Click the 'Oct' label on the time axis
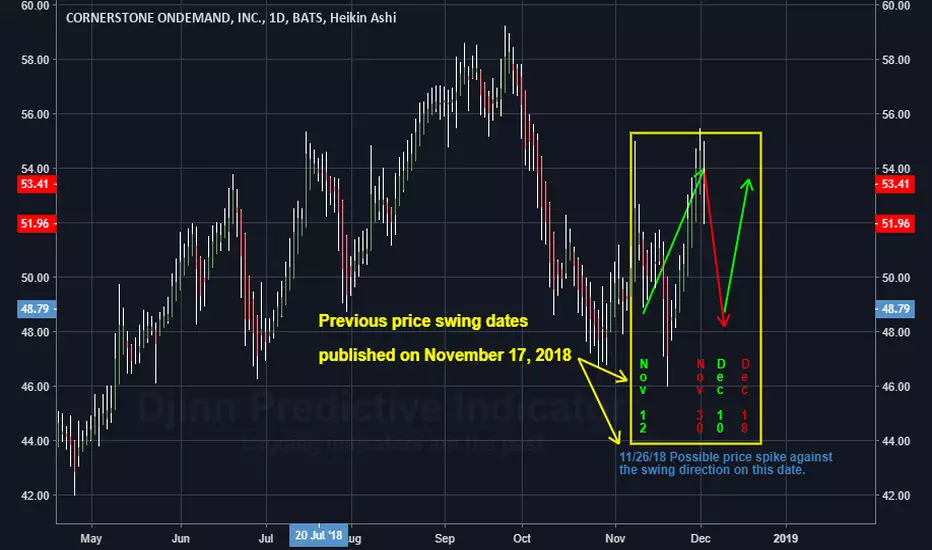The width and height of the screenshot is (932, 550). click(522, 538)
